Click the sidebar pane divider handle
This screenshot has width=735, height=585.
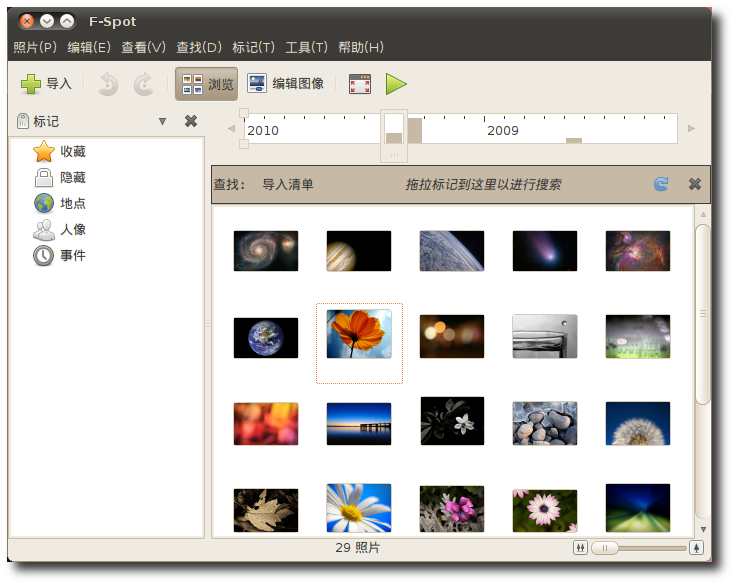click(208, 323)
